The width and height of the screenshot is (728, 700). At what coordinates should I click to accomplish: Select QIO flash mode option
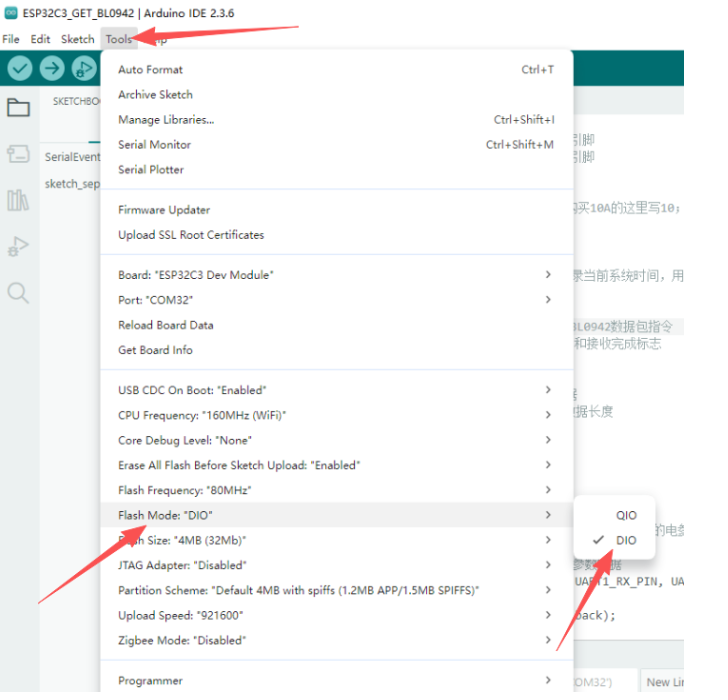pos(614,516)
